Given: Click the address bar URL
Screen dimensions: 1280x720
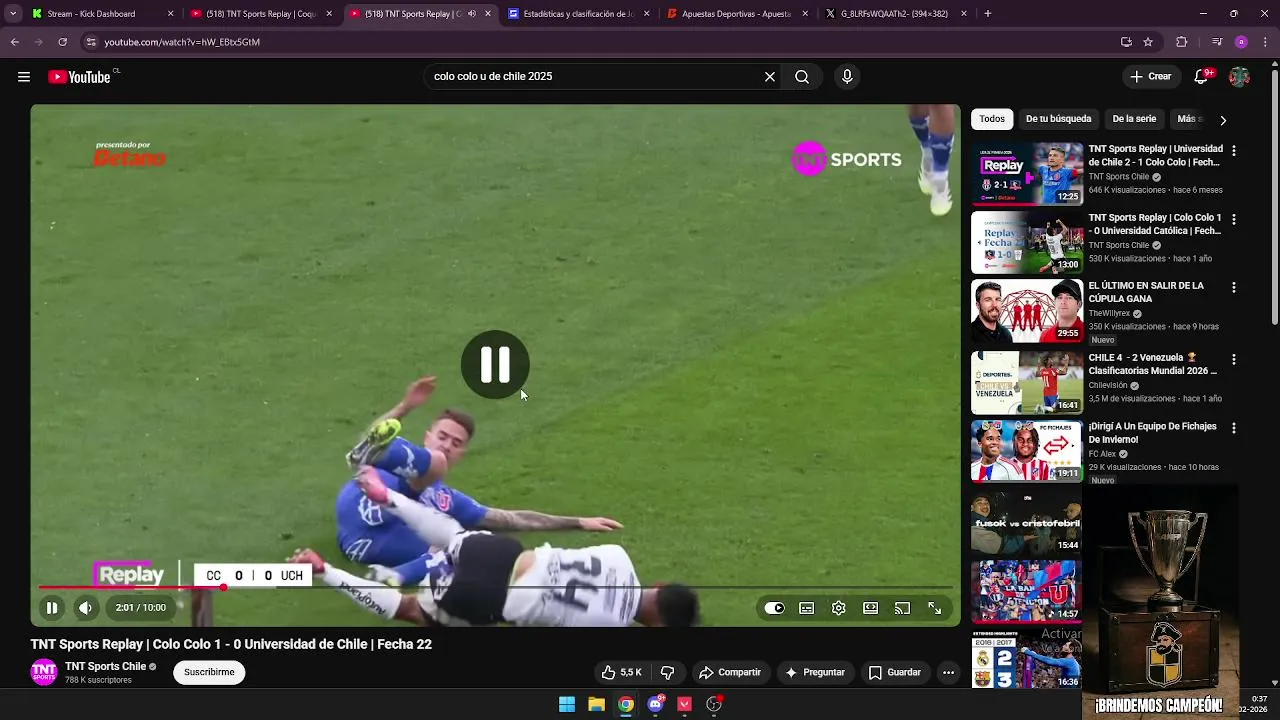Looking at the screenshot, I should pos(182,42).
